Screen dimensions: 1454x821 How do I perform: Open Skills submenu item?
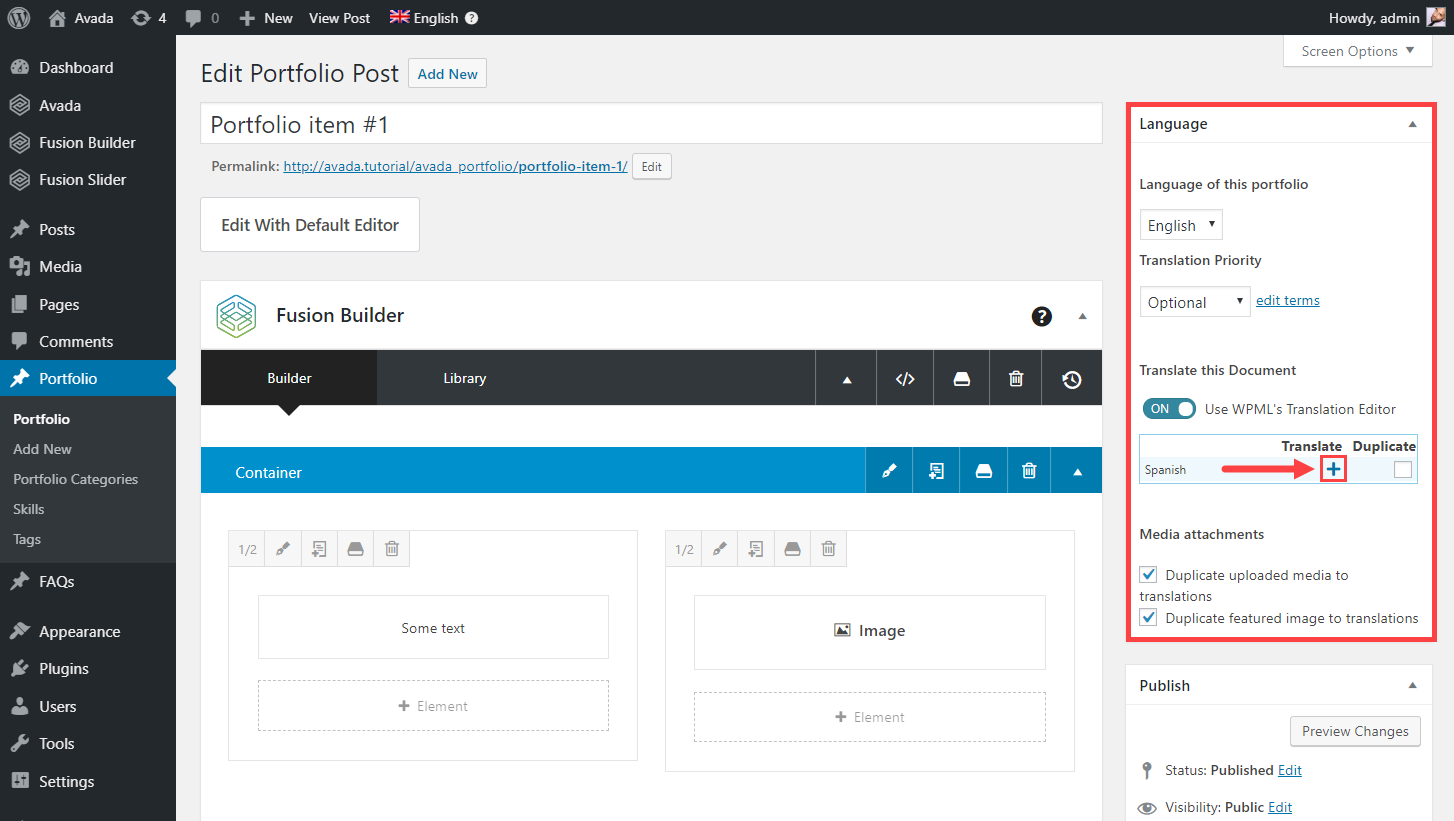[28, 509]
